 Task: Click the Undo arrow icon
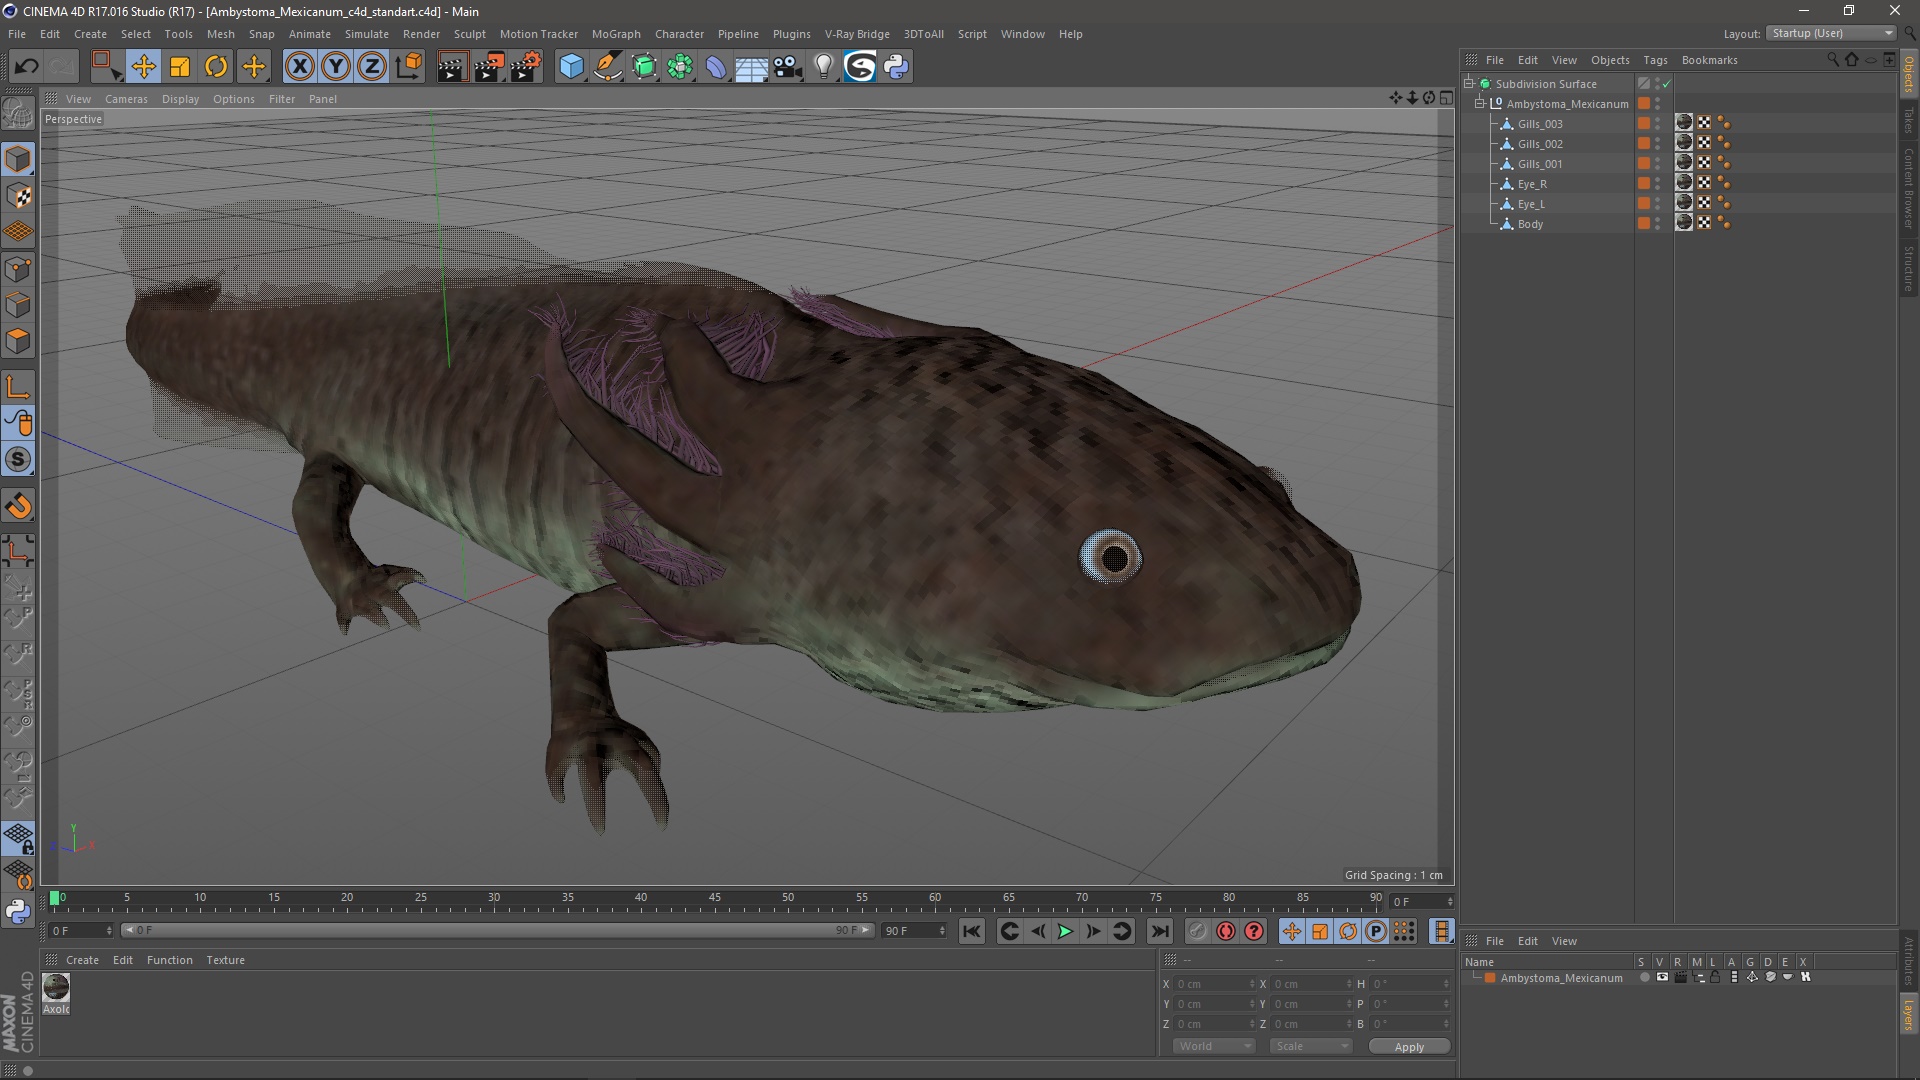click(26, 67)
